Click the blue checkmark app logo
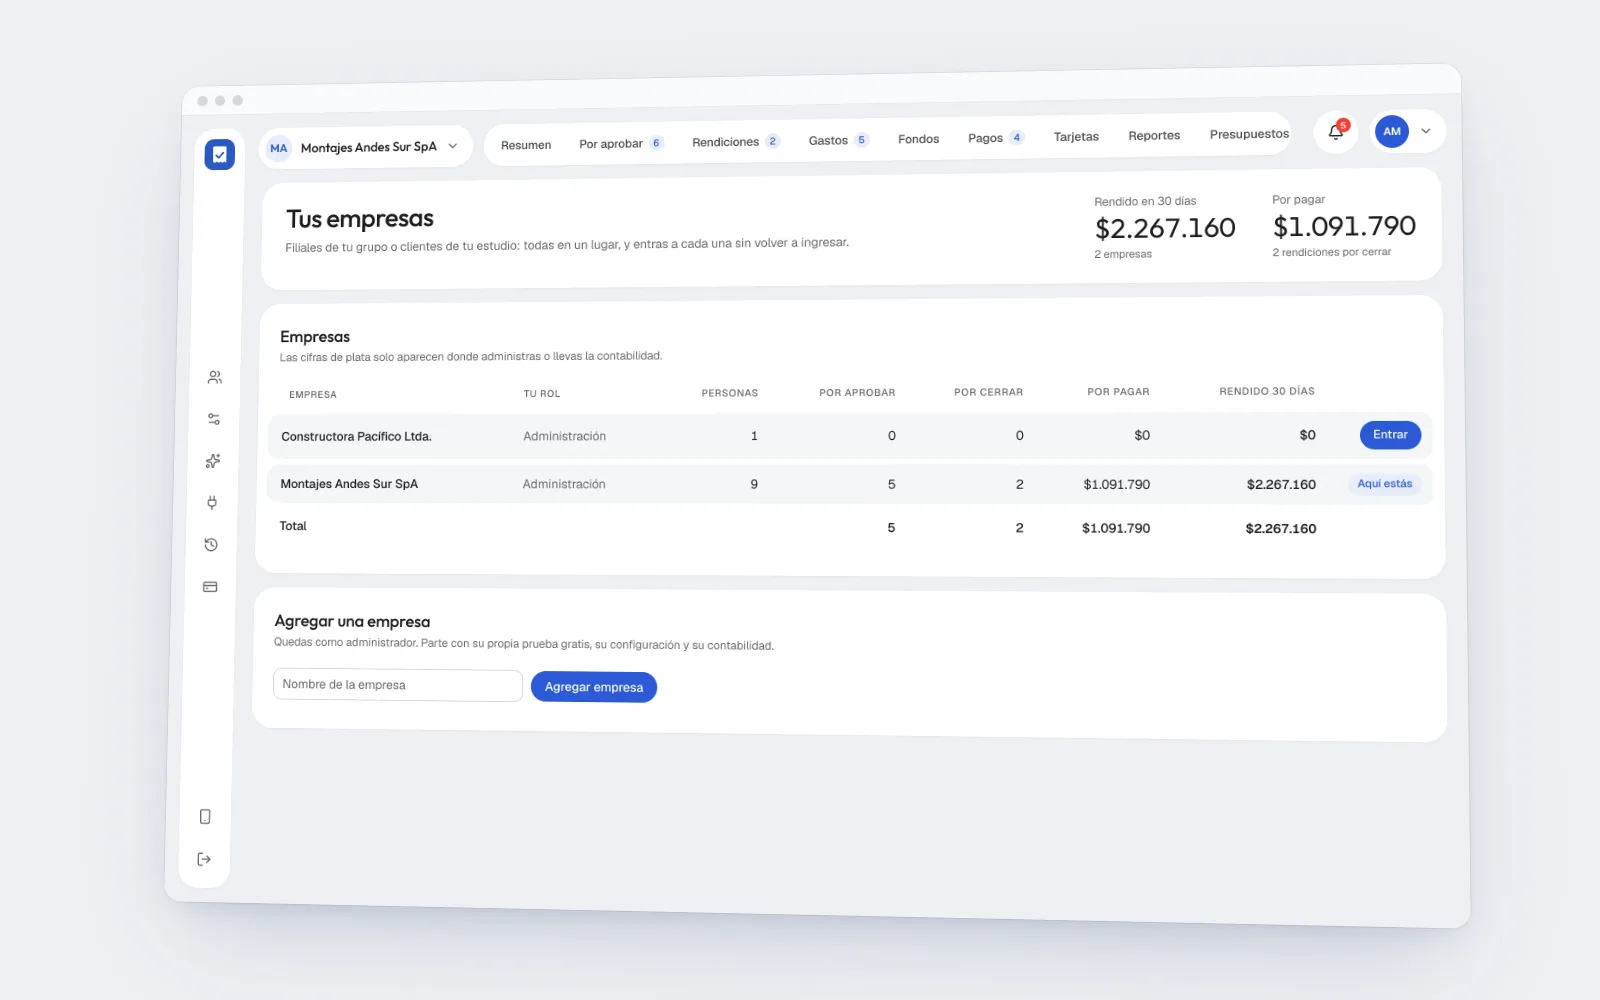Screen dimensions: 1600x1000 [219, 154]
